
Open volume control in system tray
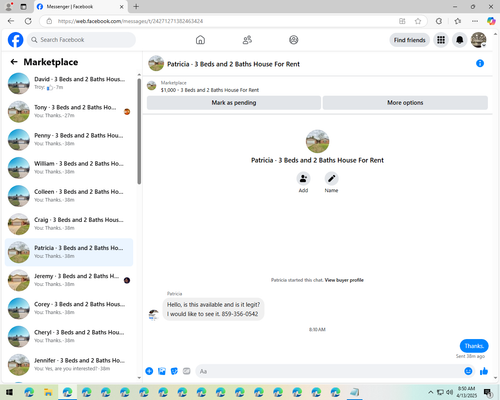click(x=449, y=392)
